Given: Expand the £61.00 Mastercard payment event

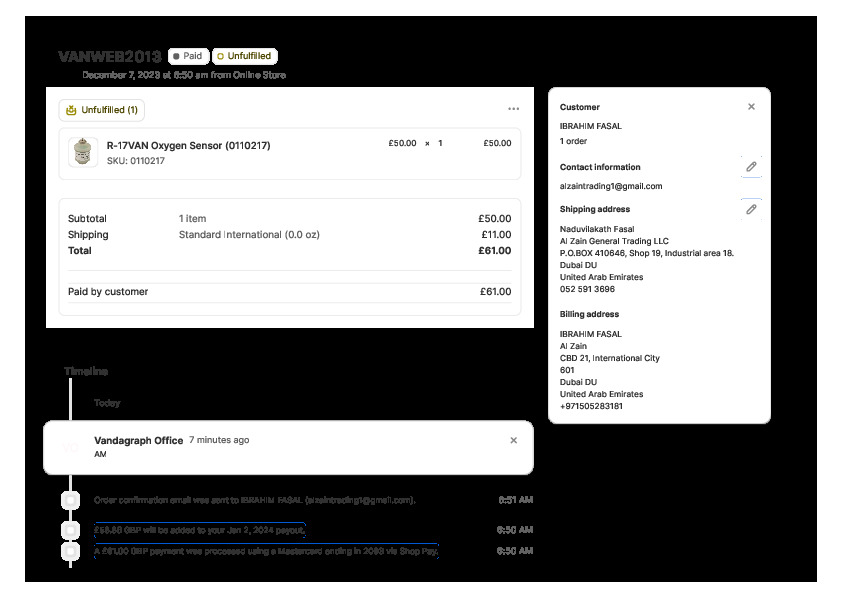Looking at the screenshot, I should (x=266, y=551).
